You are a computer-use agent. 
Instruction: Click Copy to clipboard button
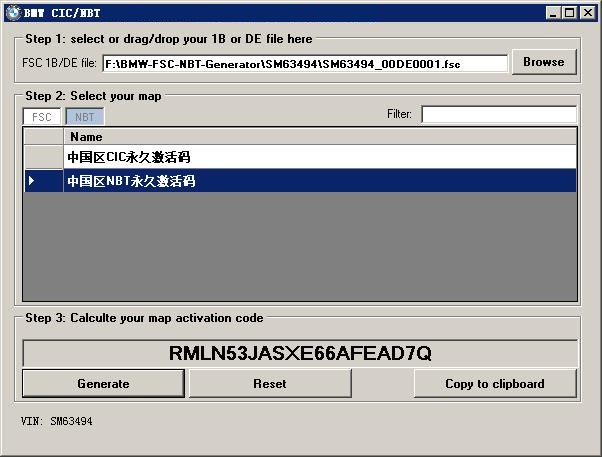pos(495,384)
